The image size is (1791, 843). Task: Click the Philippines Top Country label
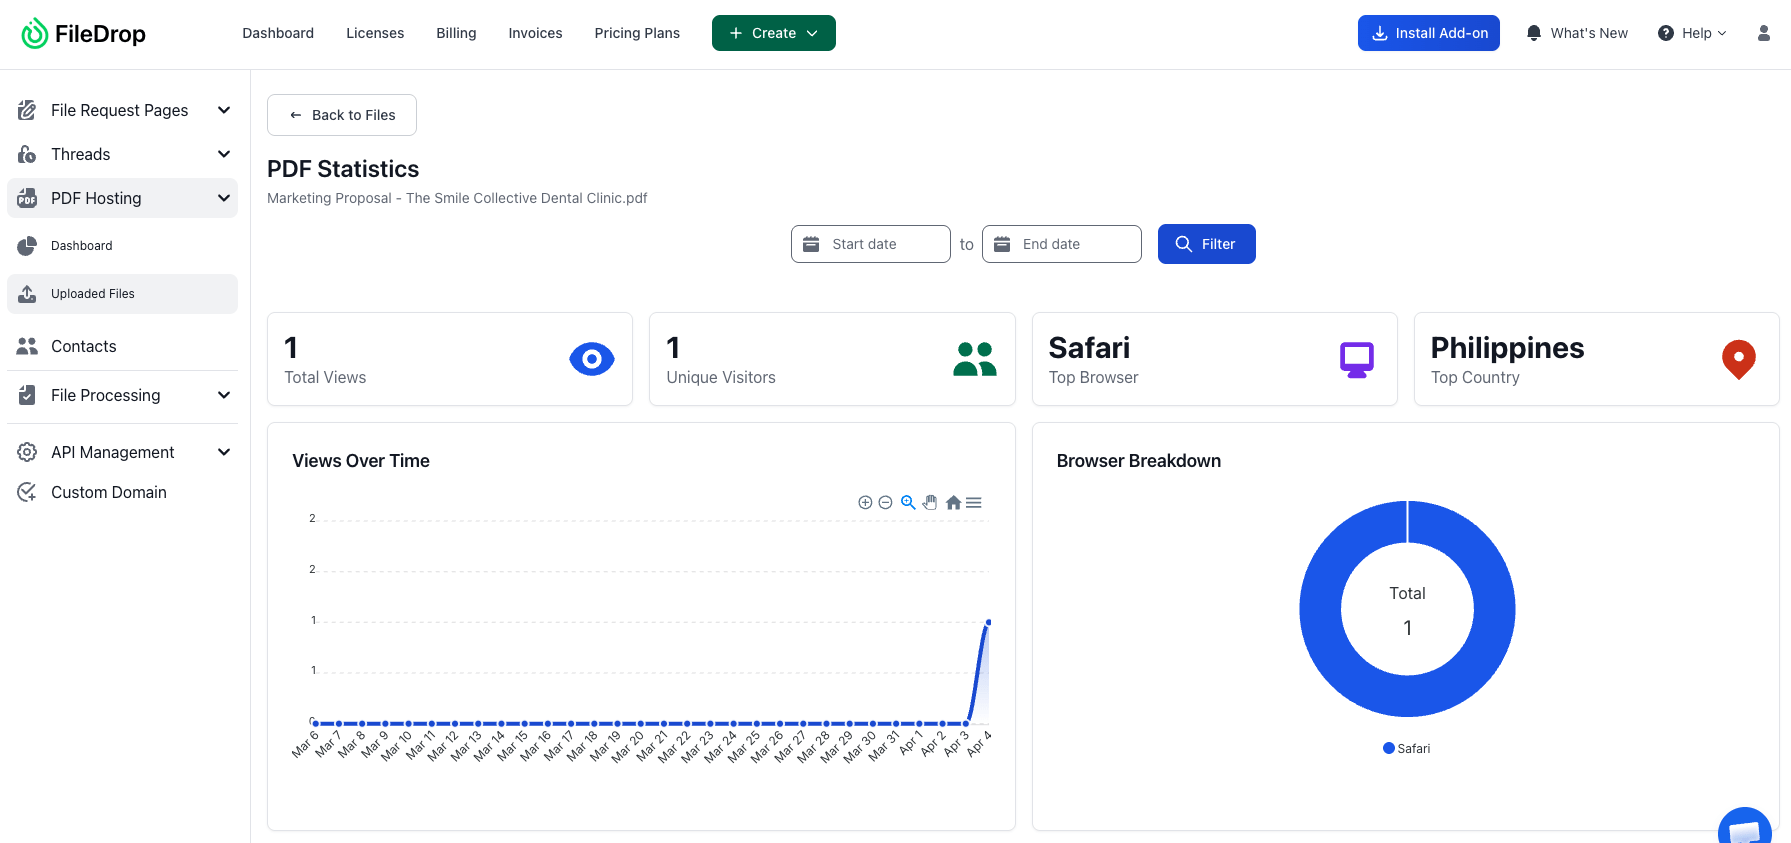[1507, 348]
